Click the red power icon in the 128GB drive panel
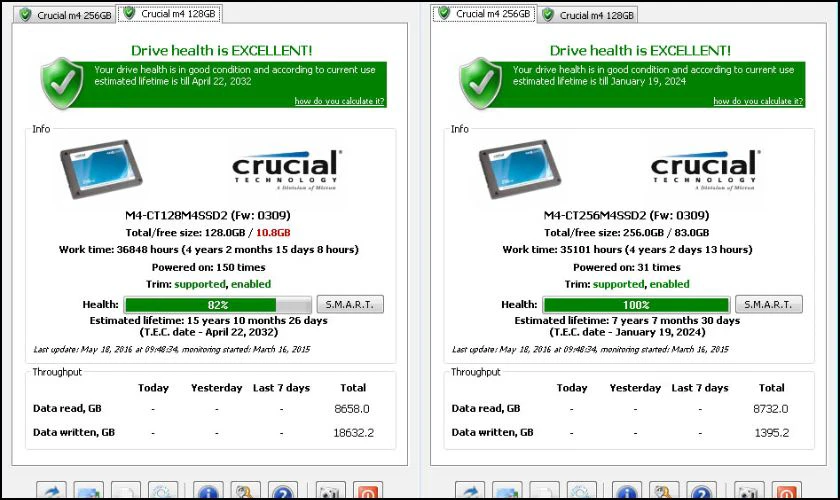The image size is (840, 500). (x=368, y=490)
